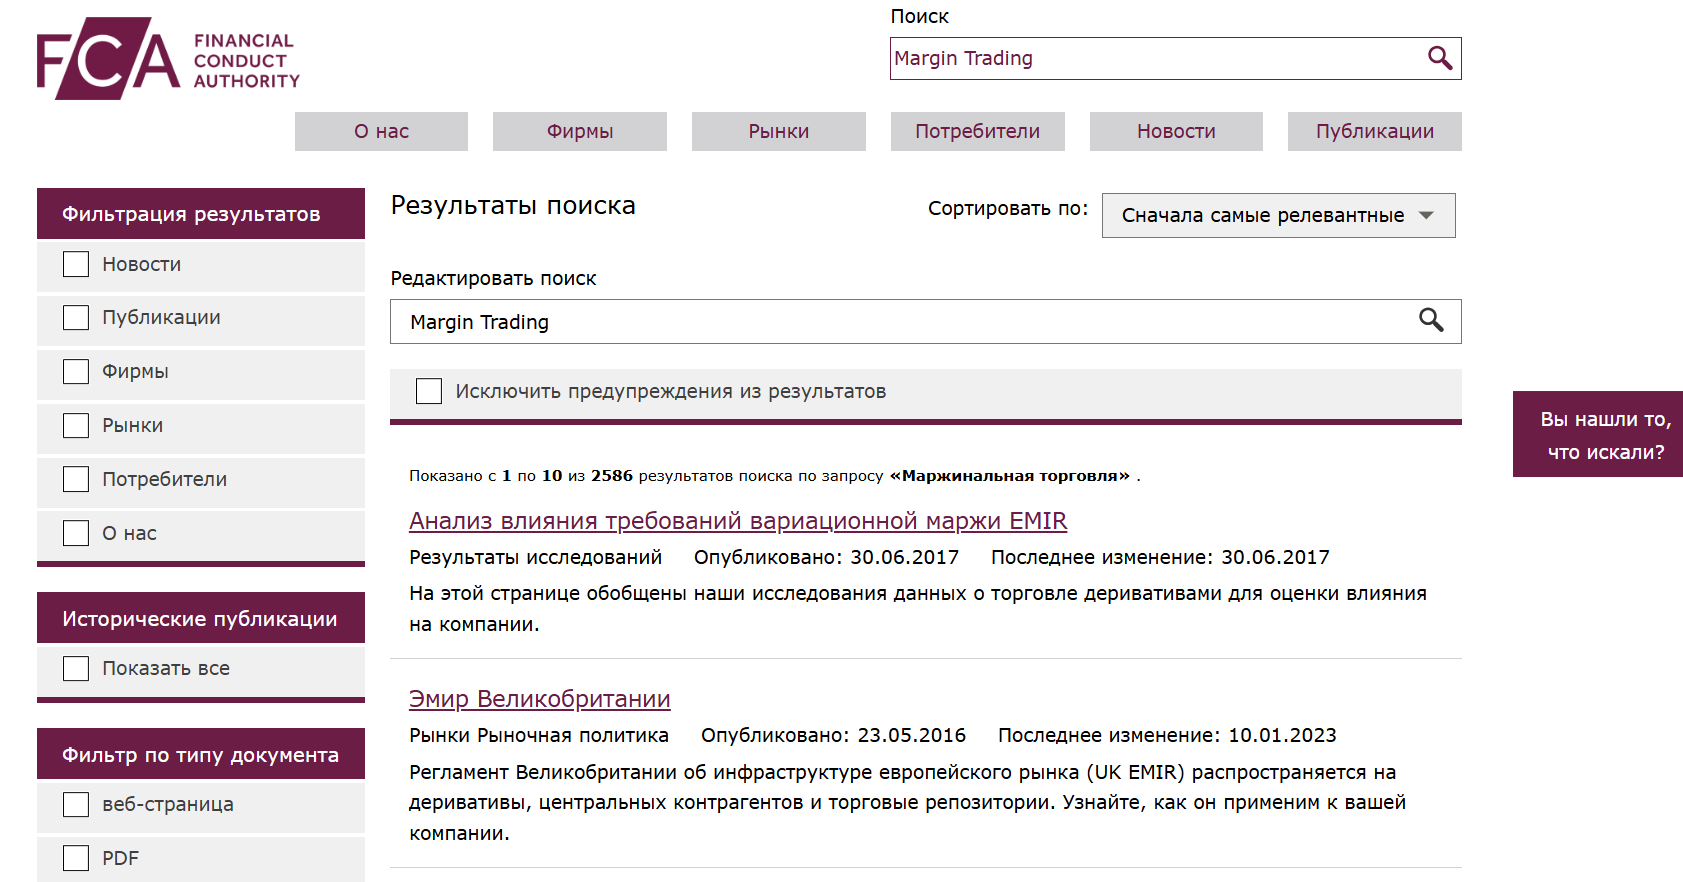Tick the Фирмы filter checkbox
The image size is (1683, 882).
(76, 371)
